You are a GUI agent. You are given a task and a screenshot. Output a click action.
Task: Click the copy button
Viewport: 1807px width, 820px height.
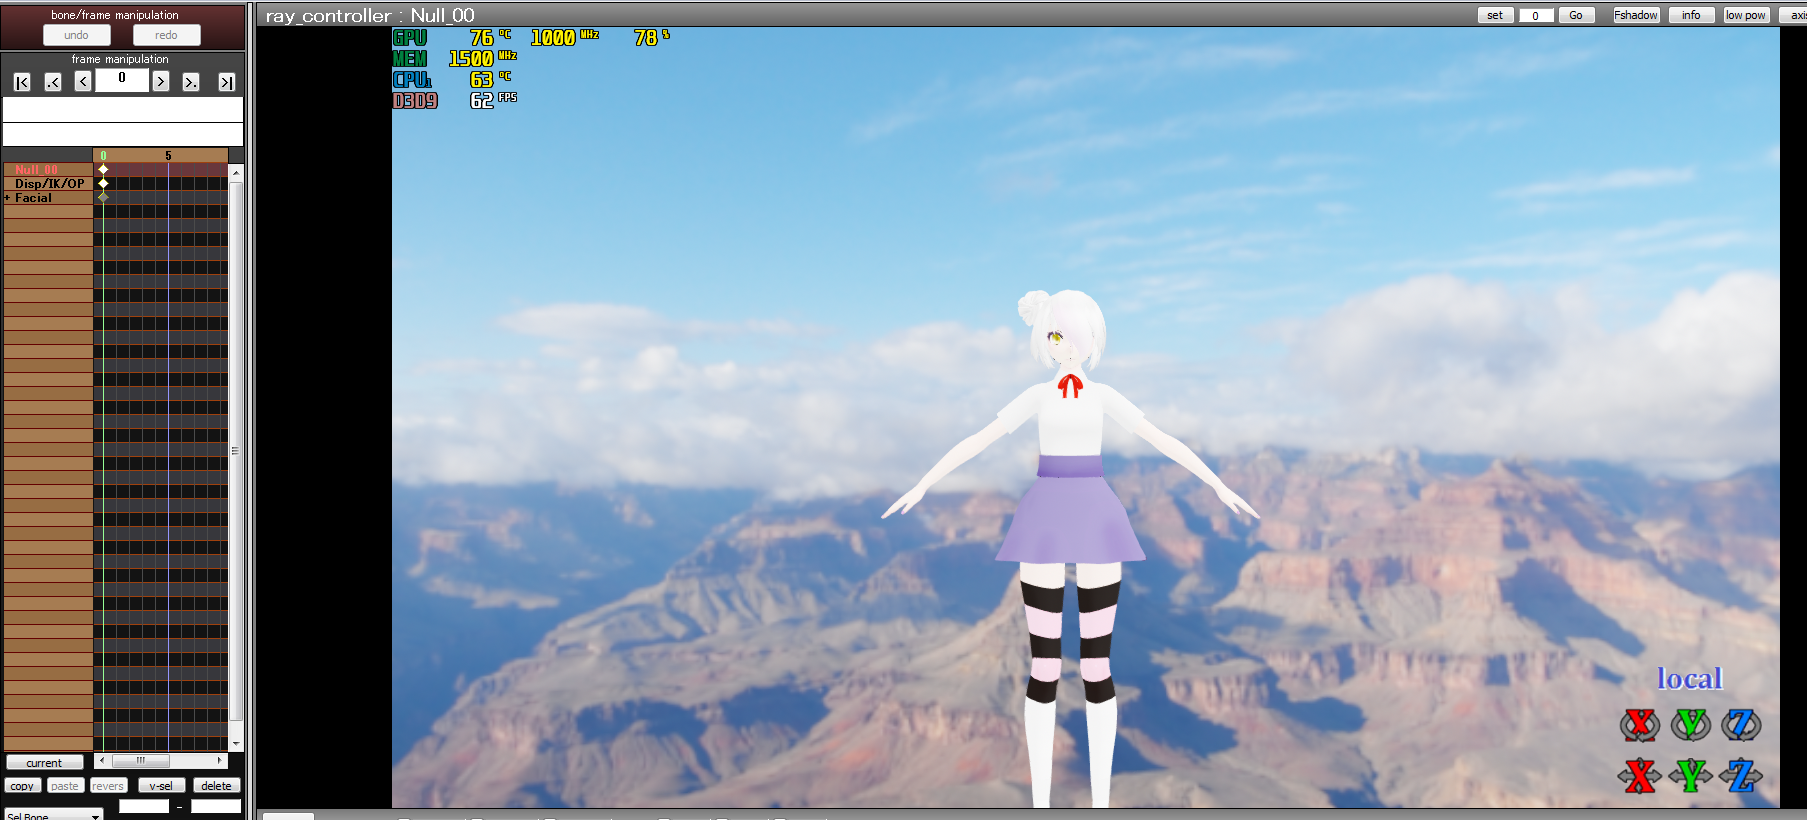tap(22, 786)
